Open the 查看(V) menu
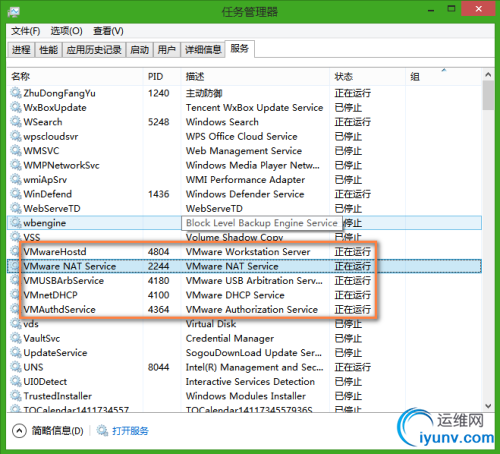Viewport: 500px width, 454px height. pos(108,31)
